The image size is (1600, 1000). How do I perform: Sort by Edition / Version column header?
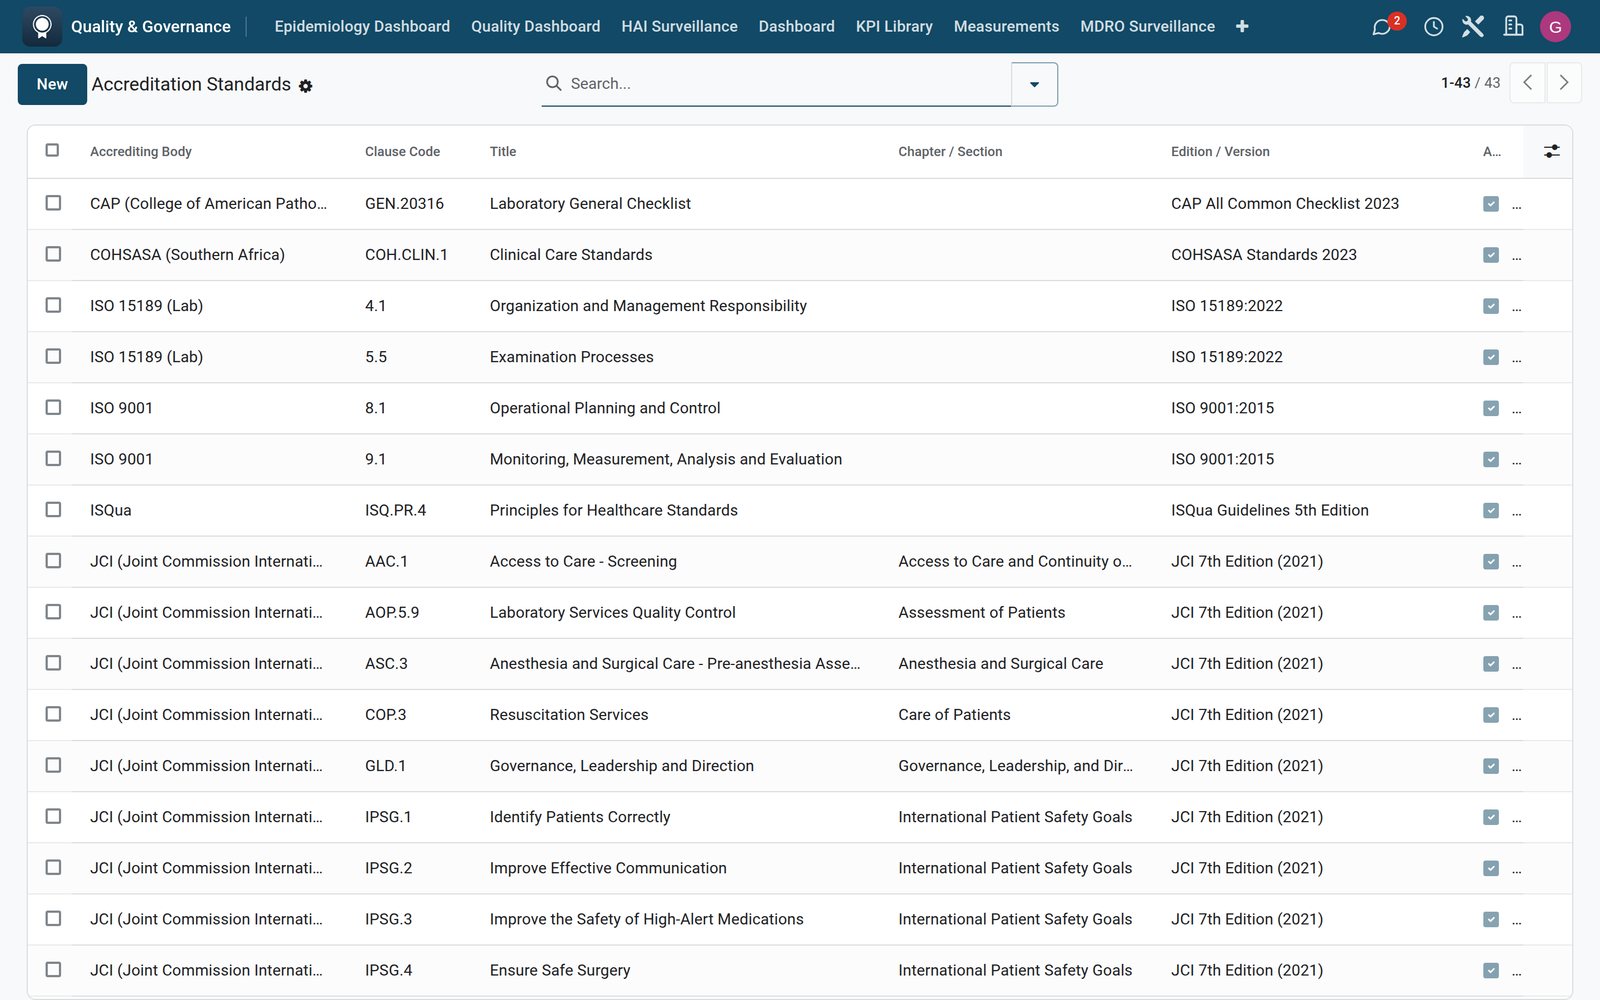[x=1220, y=152]
